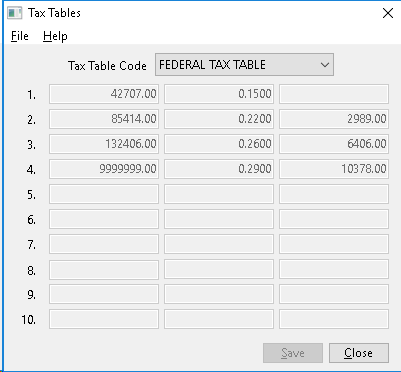401x372 pixels.
Task: Select row 1 field showing 42707.00
Action: (104, 94)
